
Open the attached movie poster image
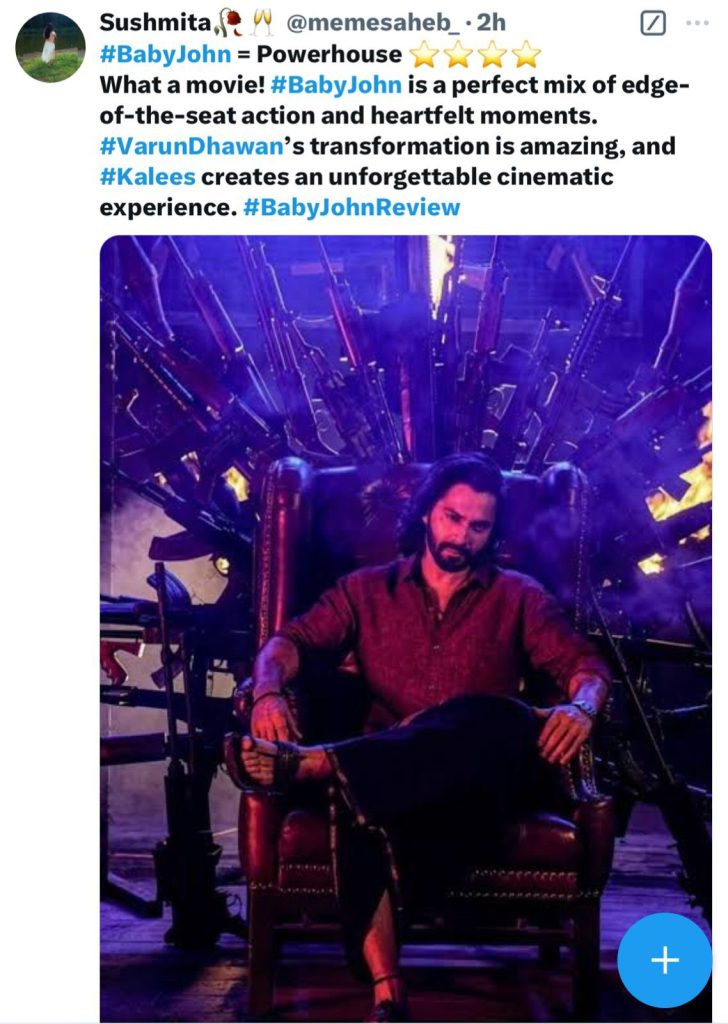click(405, 600)
